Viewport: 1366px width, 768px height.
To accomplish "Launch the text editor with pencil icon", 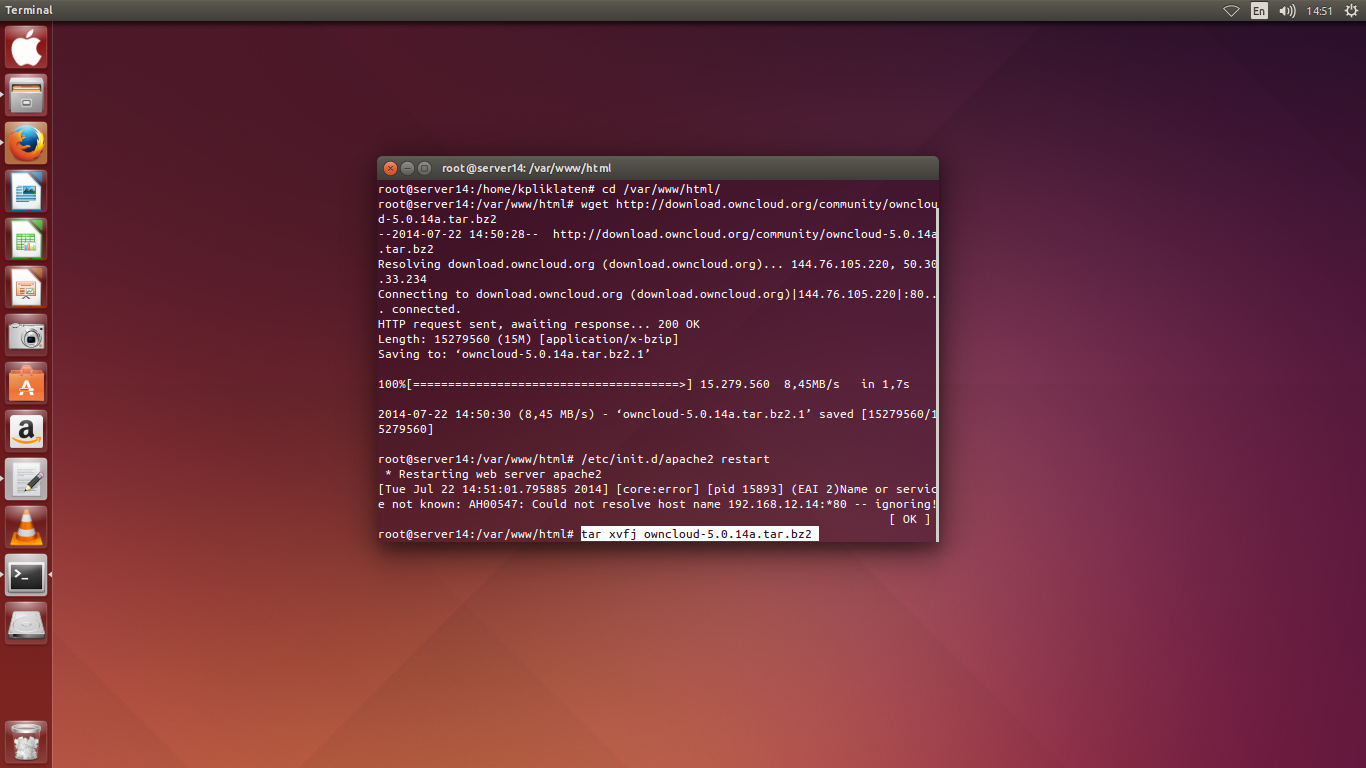I will [26, 479].
